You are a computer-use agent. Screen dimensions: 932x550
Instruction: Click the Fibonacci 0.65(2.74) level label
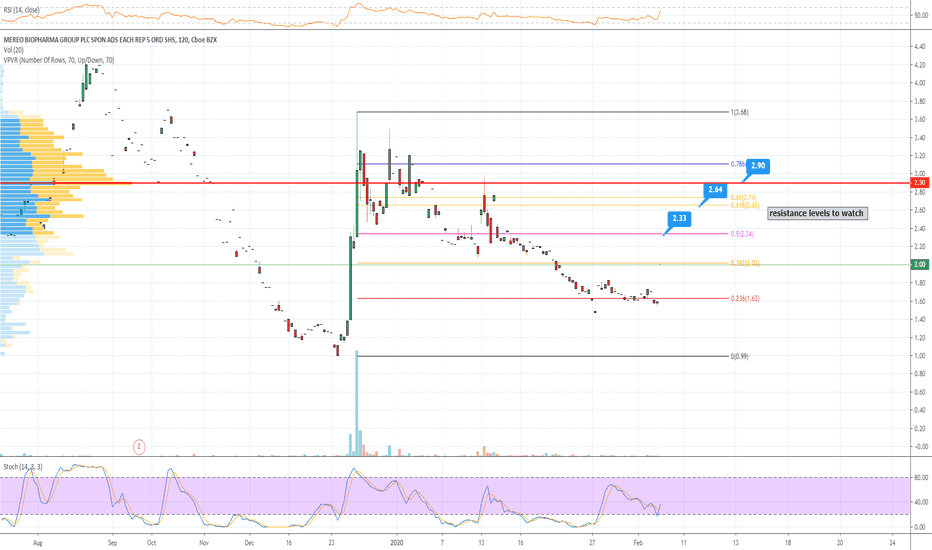pyautogui.click(x=744, y=197)
